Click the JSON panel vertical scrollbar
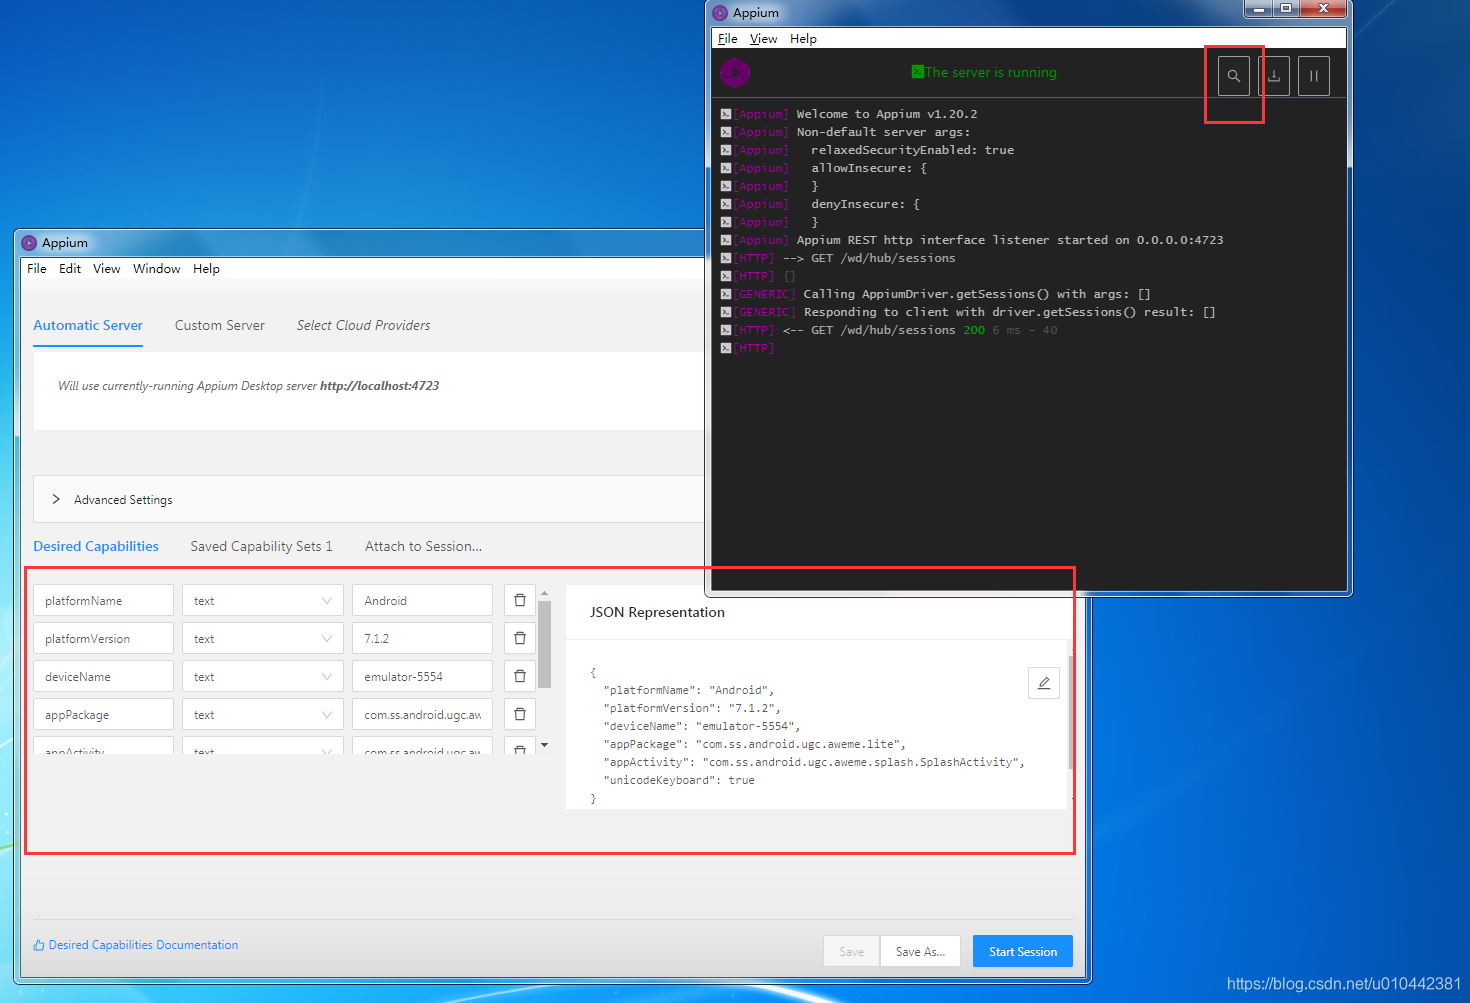The width and height of the screenshot is (1470, 1003). (1071, 712)
